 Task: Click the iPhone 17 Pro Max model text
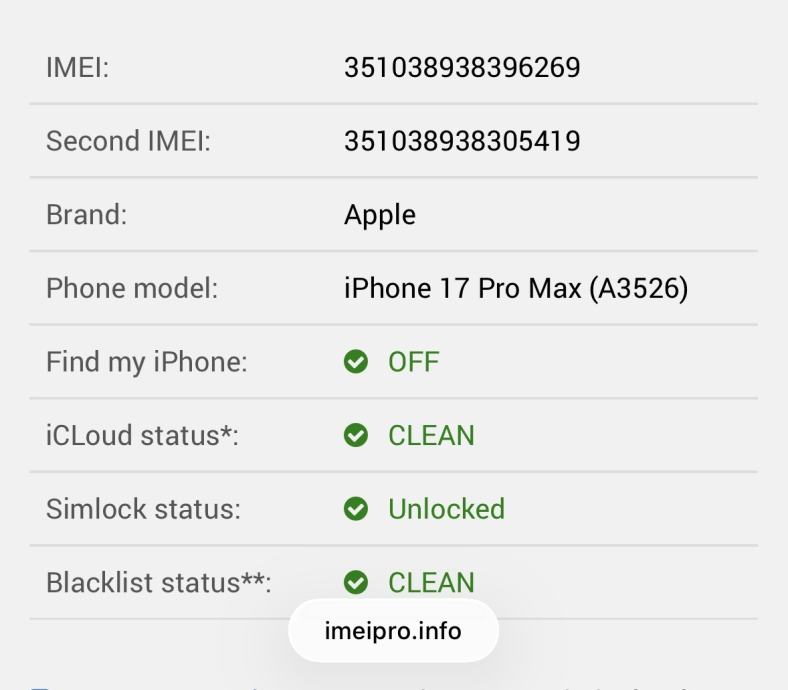[x=516, y=288]
